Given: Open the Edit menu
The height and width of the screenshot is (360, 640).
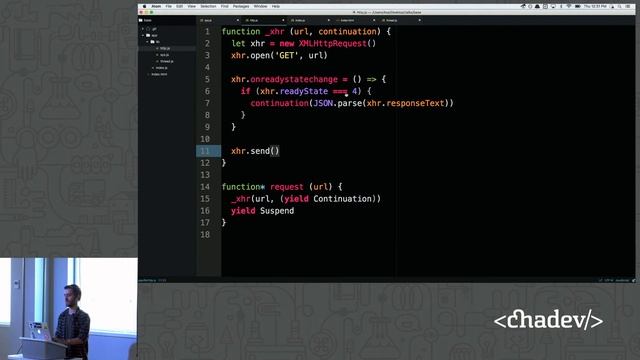Looking at the screenshot, I should coord(180,7).
